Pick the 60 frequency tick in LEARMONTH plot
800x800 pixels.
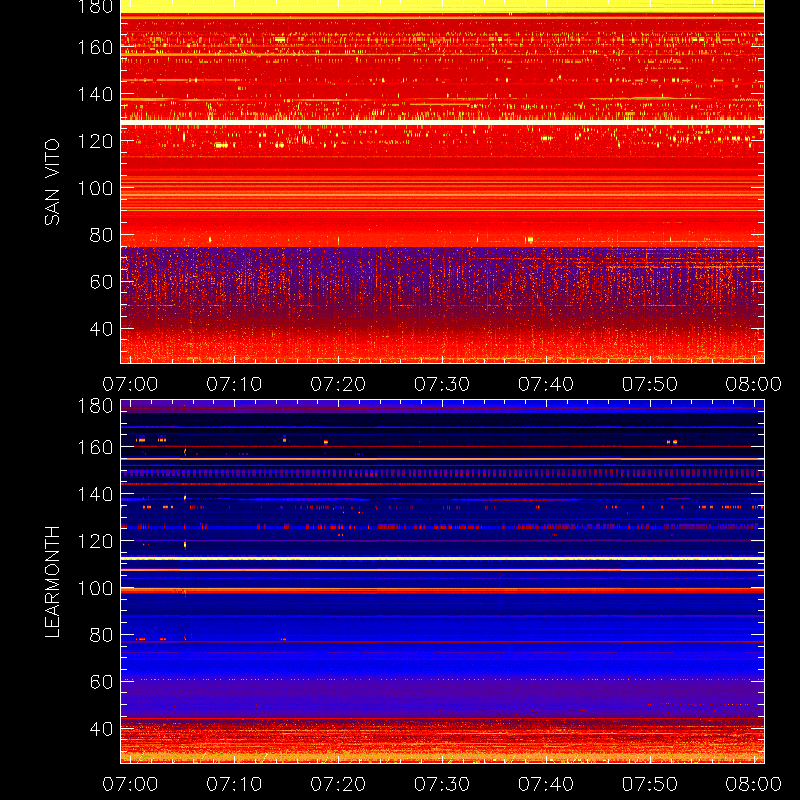pos(101,682)
